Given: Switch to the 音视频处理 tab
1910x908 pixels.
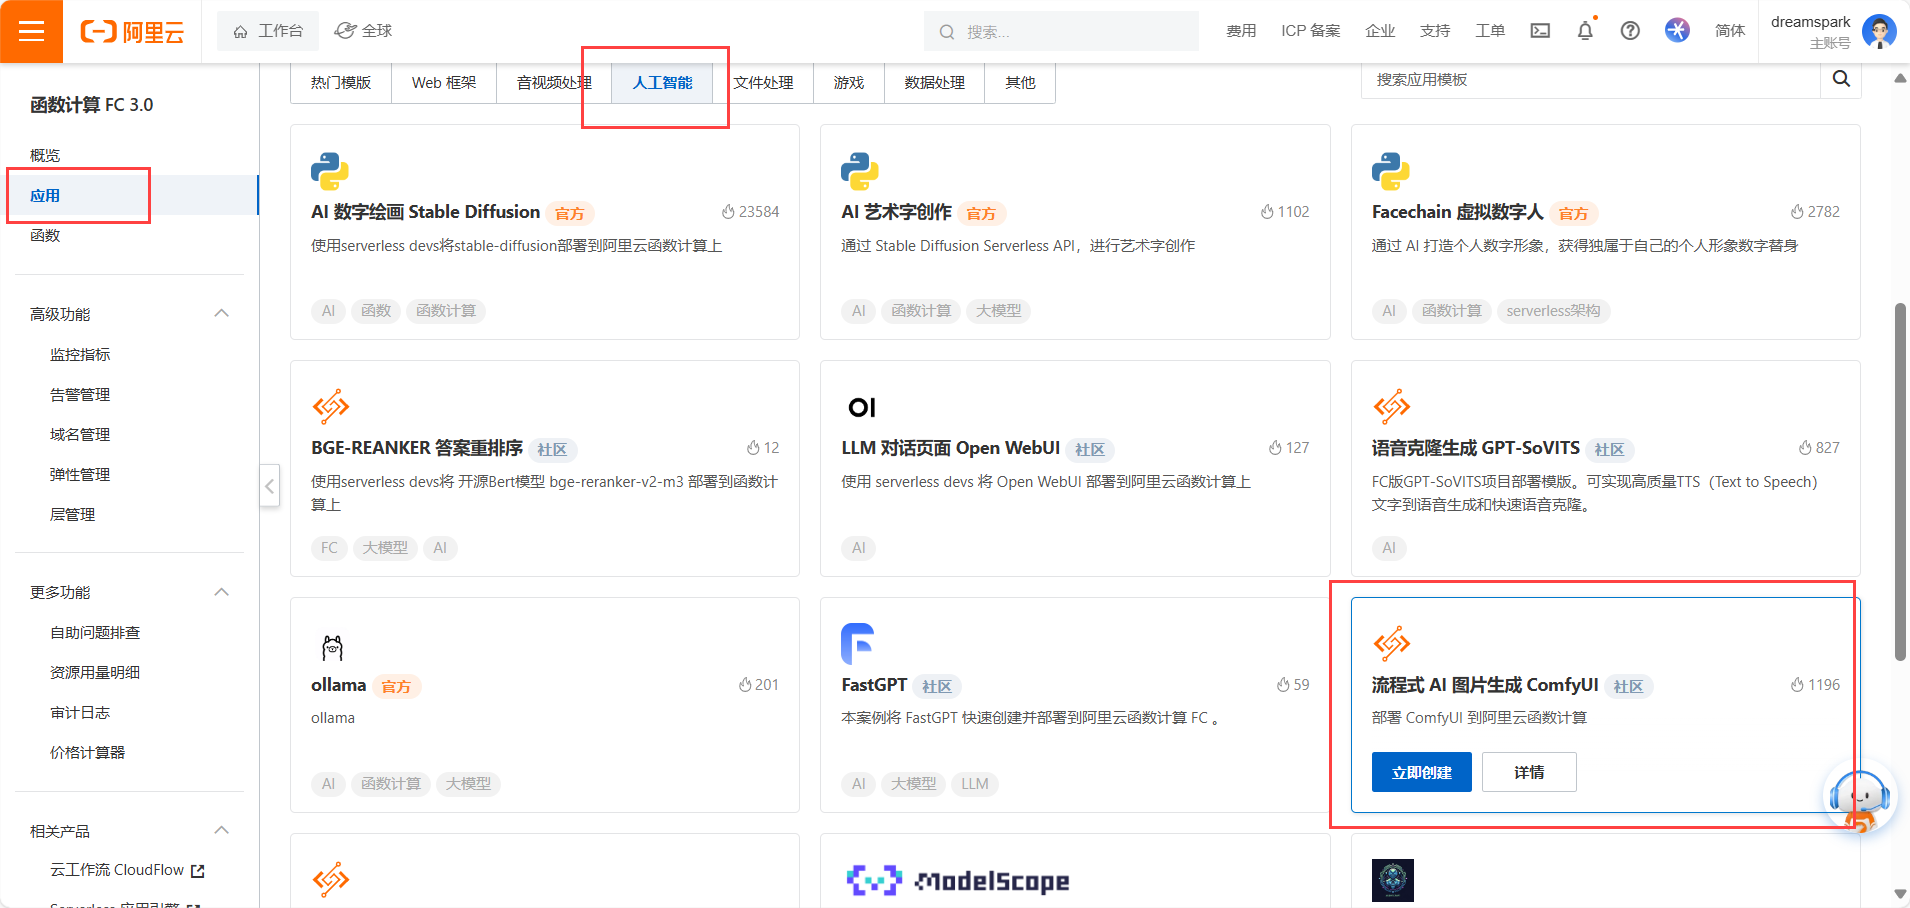Looking at the screenshot, I should 554,83.
